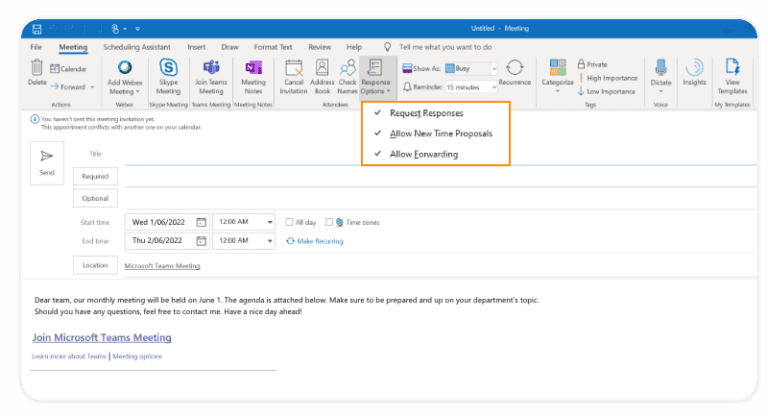
Task: Open the Insights icon
Action: (x=695, y=67)
